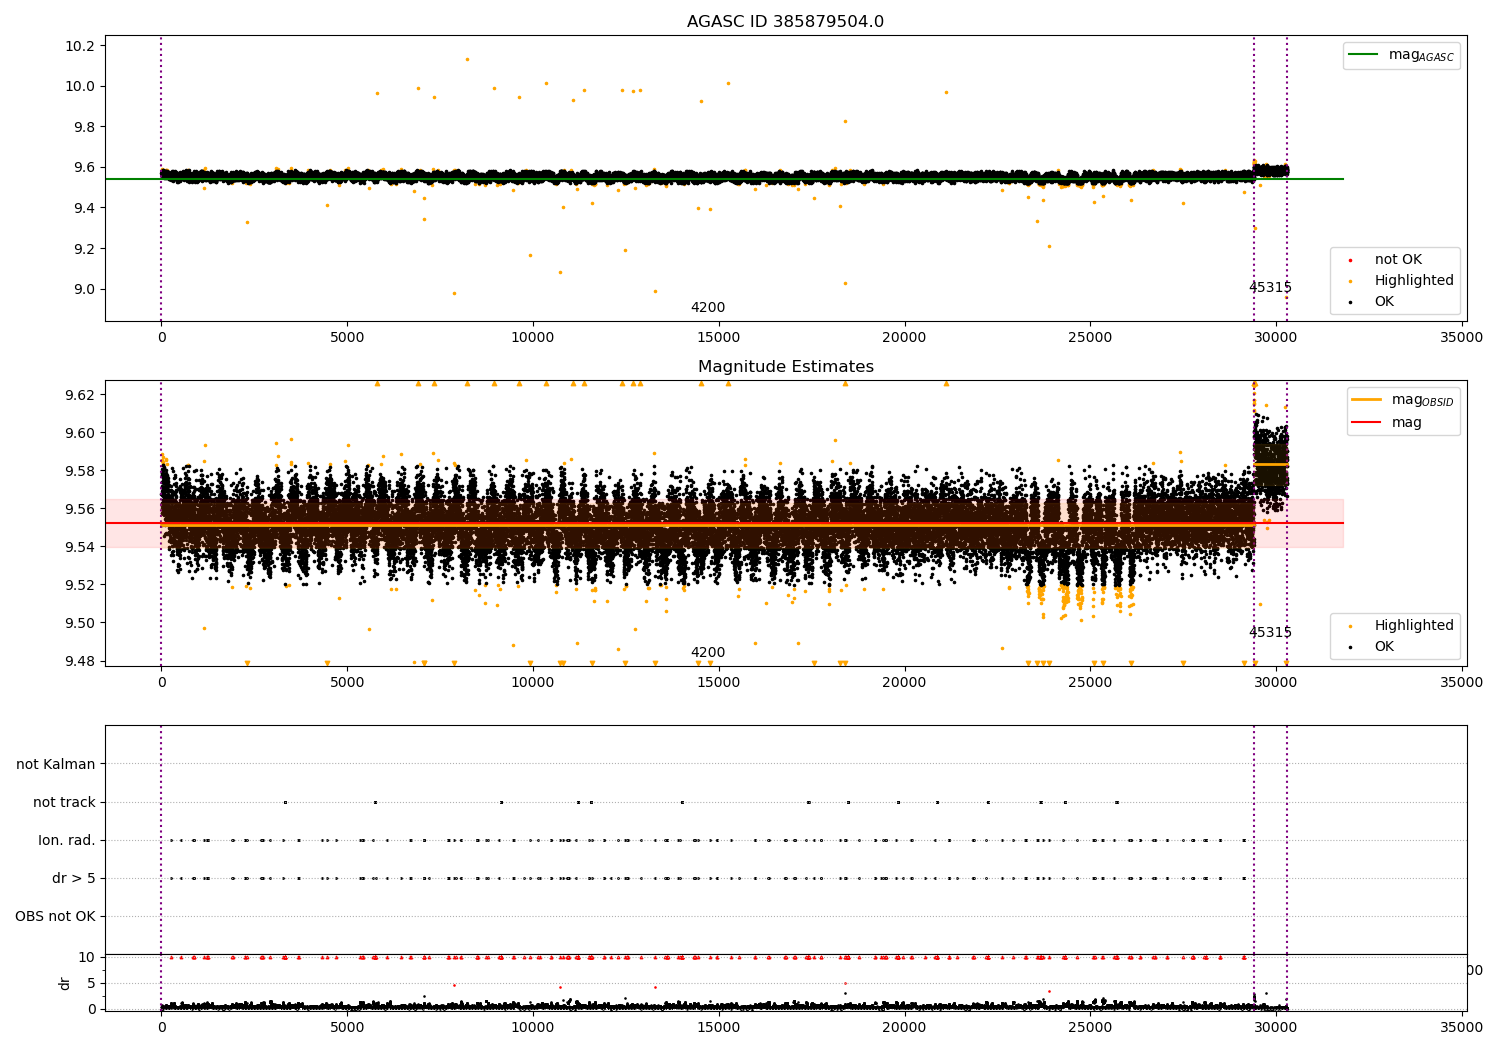Viewport: 1500px width, 1050px height.
Task: Click the 5000 x-axis tick under the top plot
Action: (347, 338)
